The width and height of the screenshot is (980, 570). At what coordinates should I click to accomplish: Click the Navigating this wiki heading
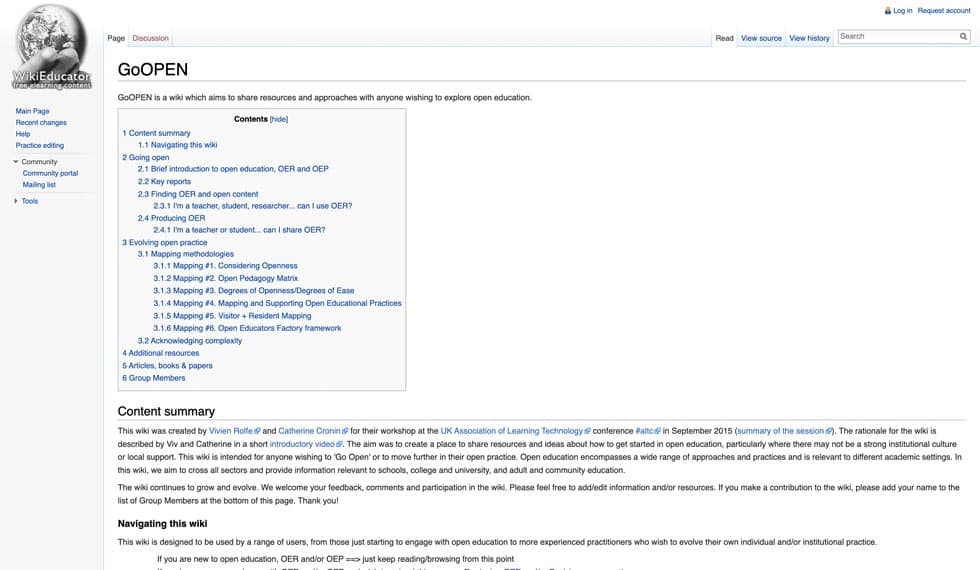(162, 524)
